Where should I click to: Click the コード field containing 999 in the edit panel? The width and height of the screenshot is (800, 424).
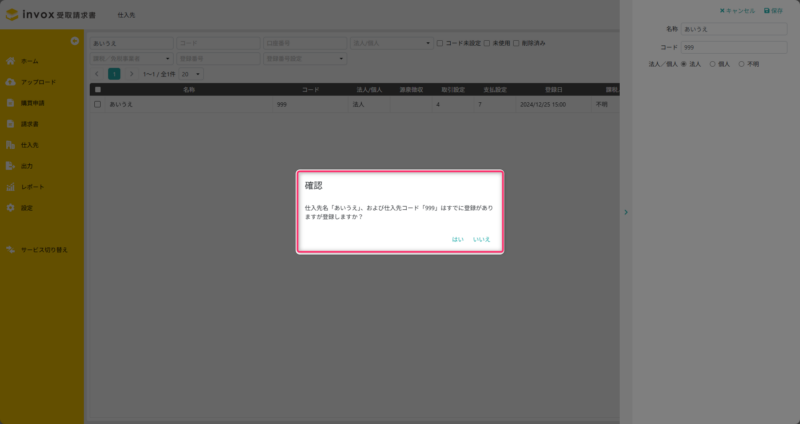[x=734, y=47]
